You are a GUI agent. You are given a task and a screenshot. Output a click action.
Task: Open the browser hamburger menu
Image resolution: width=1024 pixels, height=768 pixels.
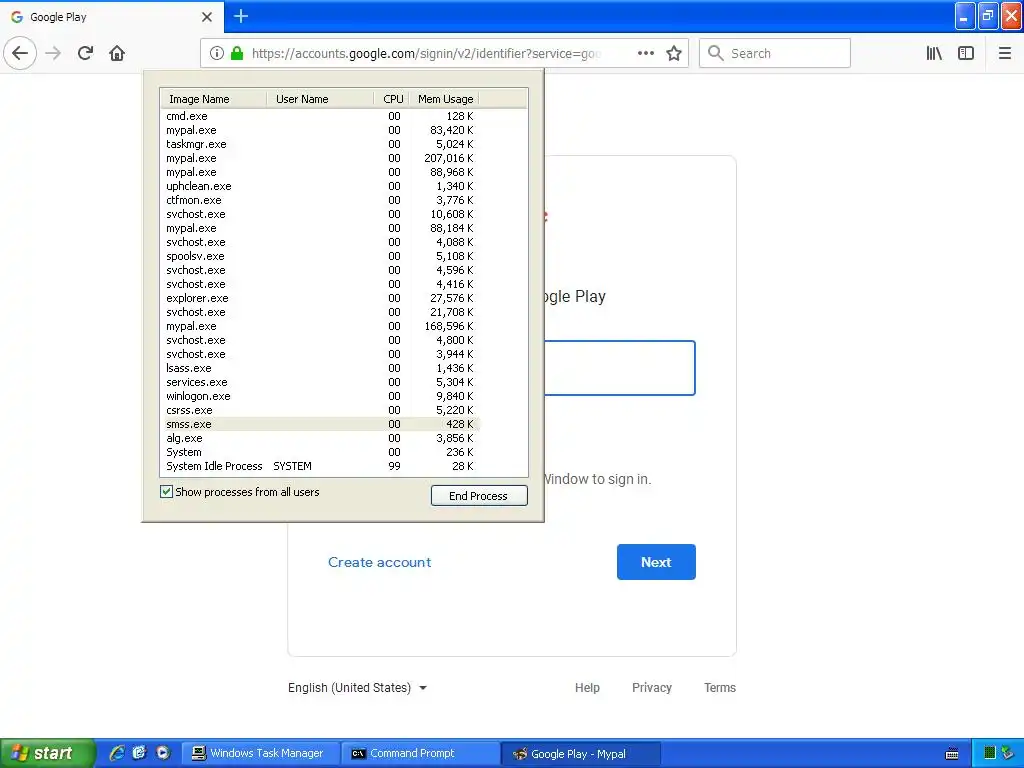tap(1004, 54)
